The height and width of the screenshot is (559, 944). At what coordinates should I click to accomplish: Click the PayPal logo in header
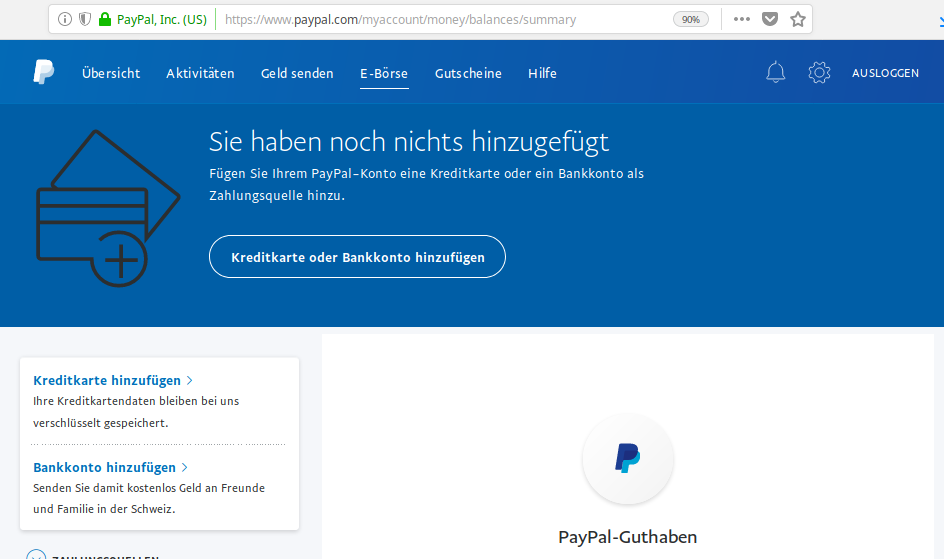click(x=43, y=72)
